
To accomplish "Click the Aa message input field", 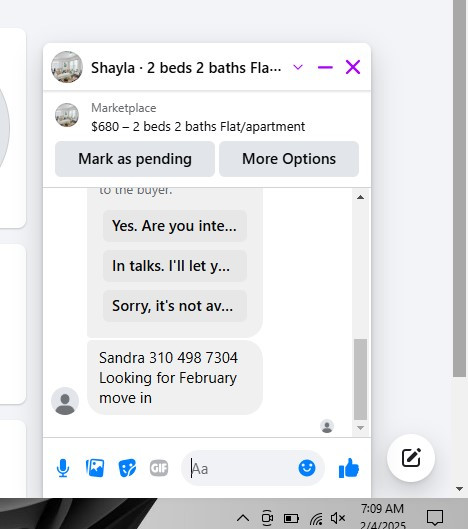I will pyautogui.click(x=243, y=468).
